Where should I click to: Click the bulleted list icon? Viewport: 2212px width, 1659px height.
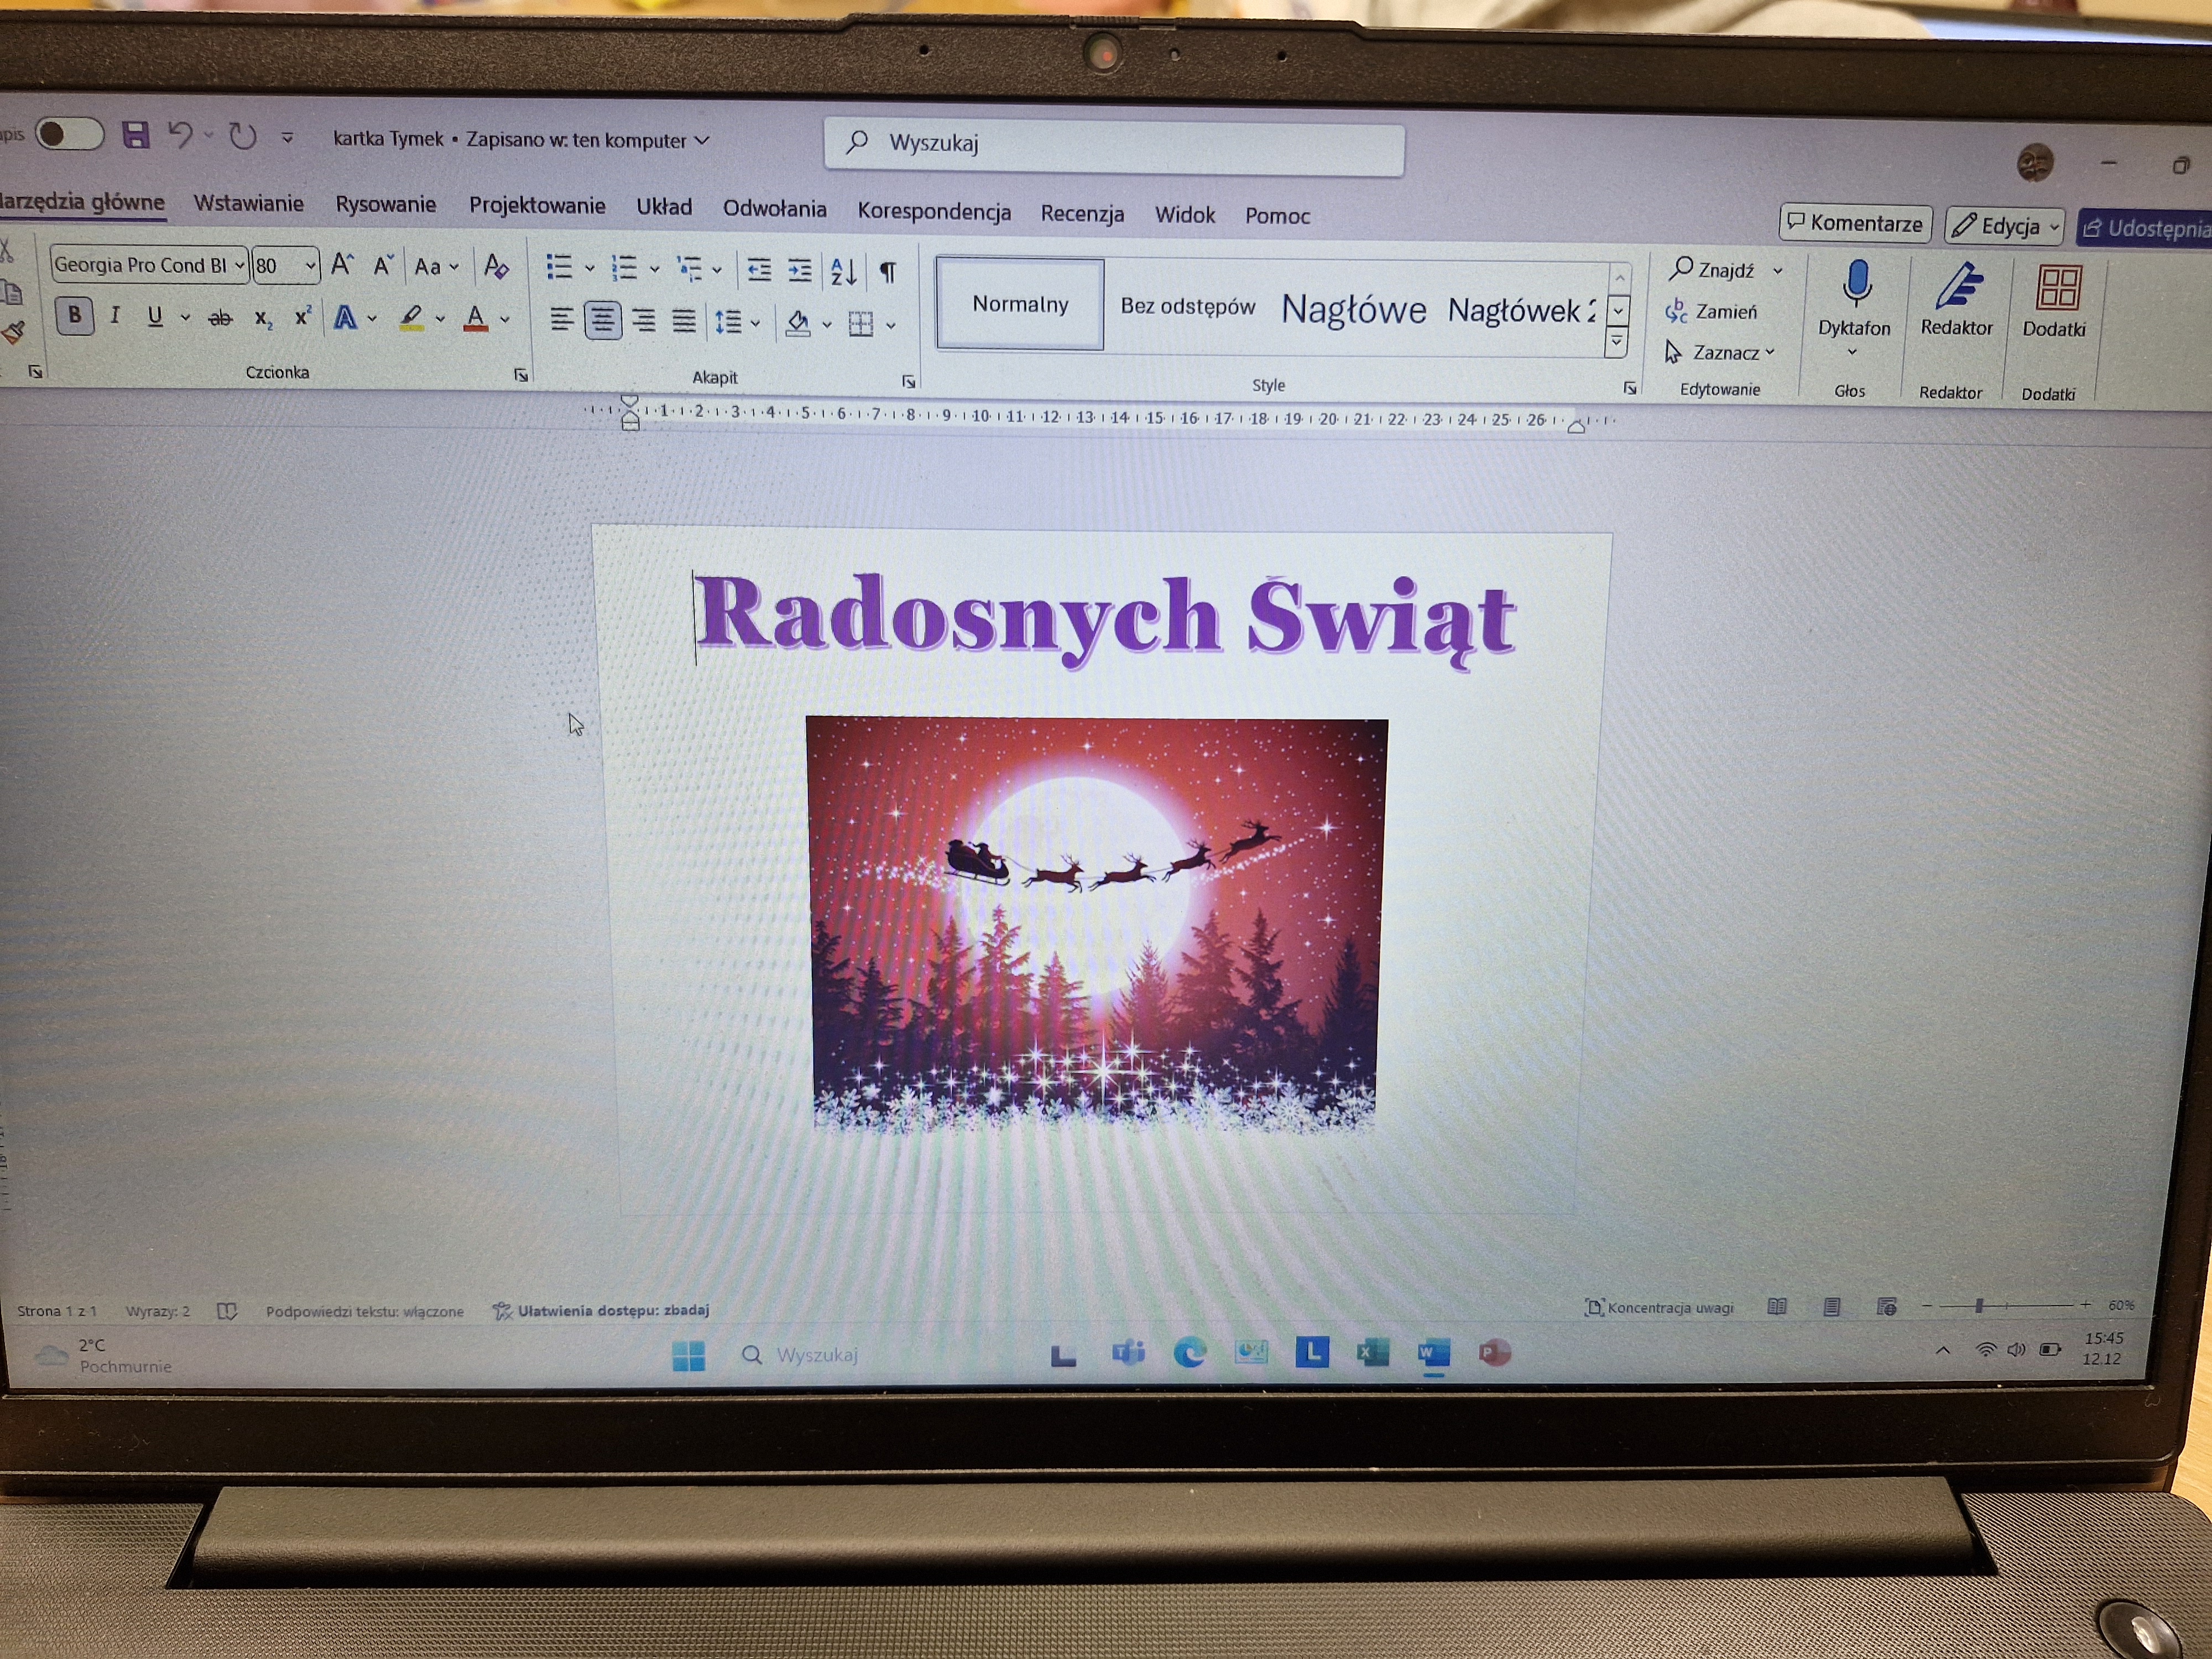(x=559, y=267)
